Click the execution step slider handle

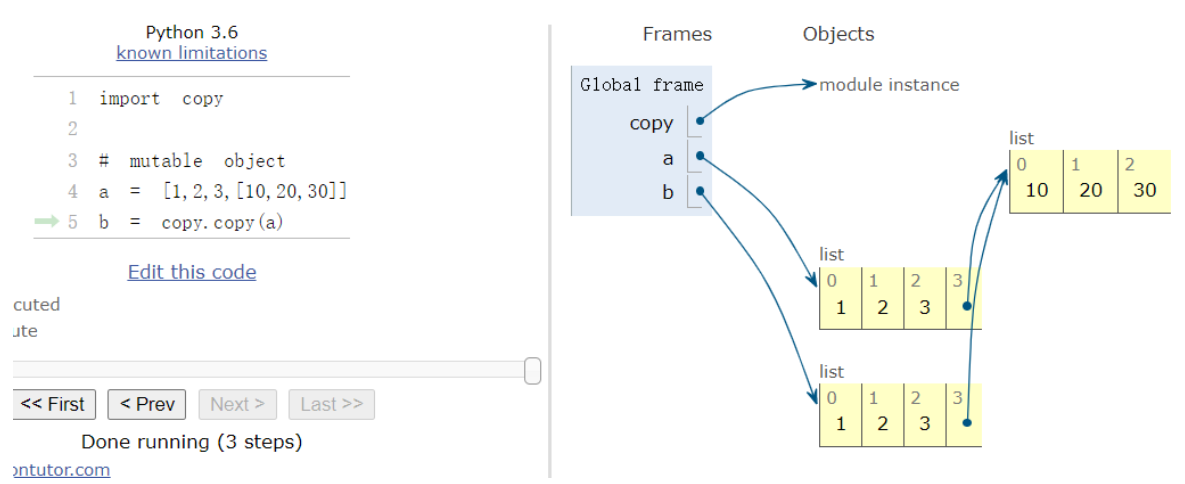tap(533, 371)
